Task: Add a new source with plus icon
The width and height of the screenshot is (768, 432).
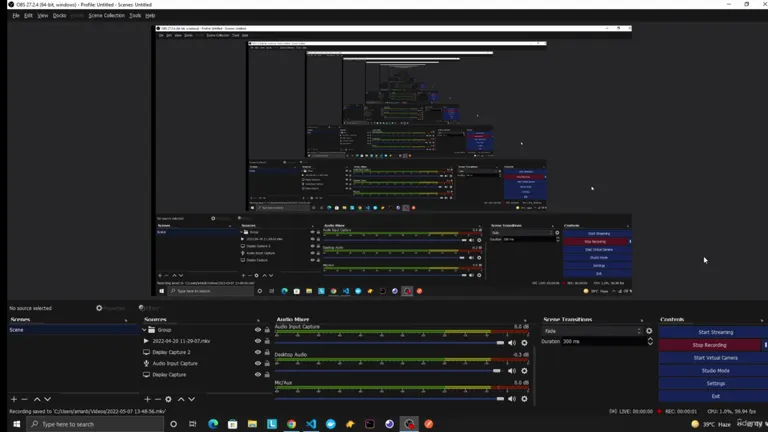Action: [147, 399]
